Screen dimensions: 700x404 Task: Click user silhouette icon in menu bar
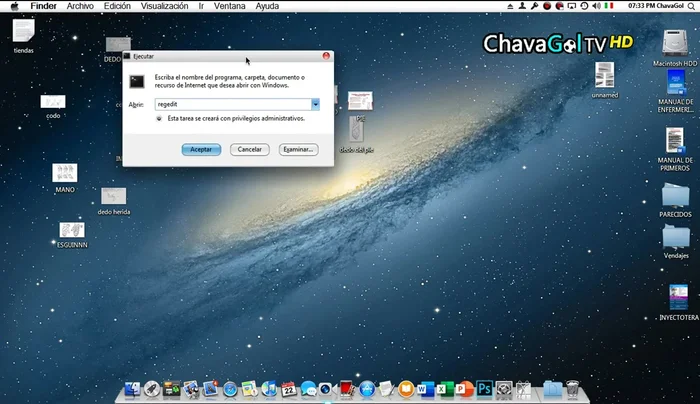click(522, 6)
